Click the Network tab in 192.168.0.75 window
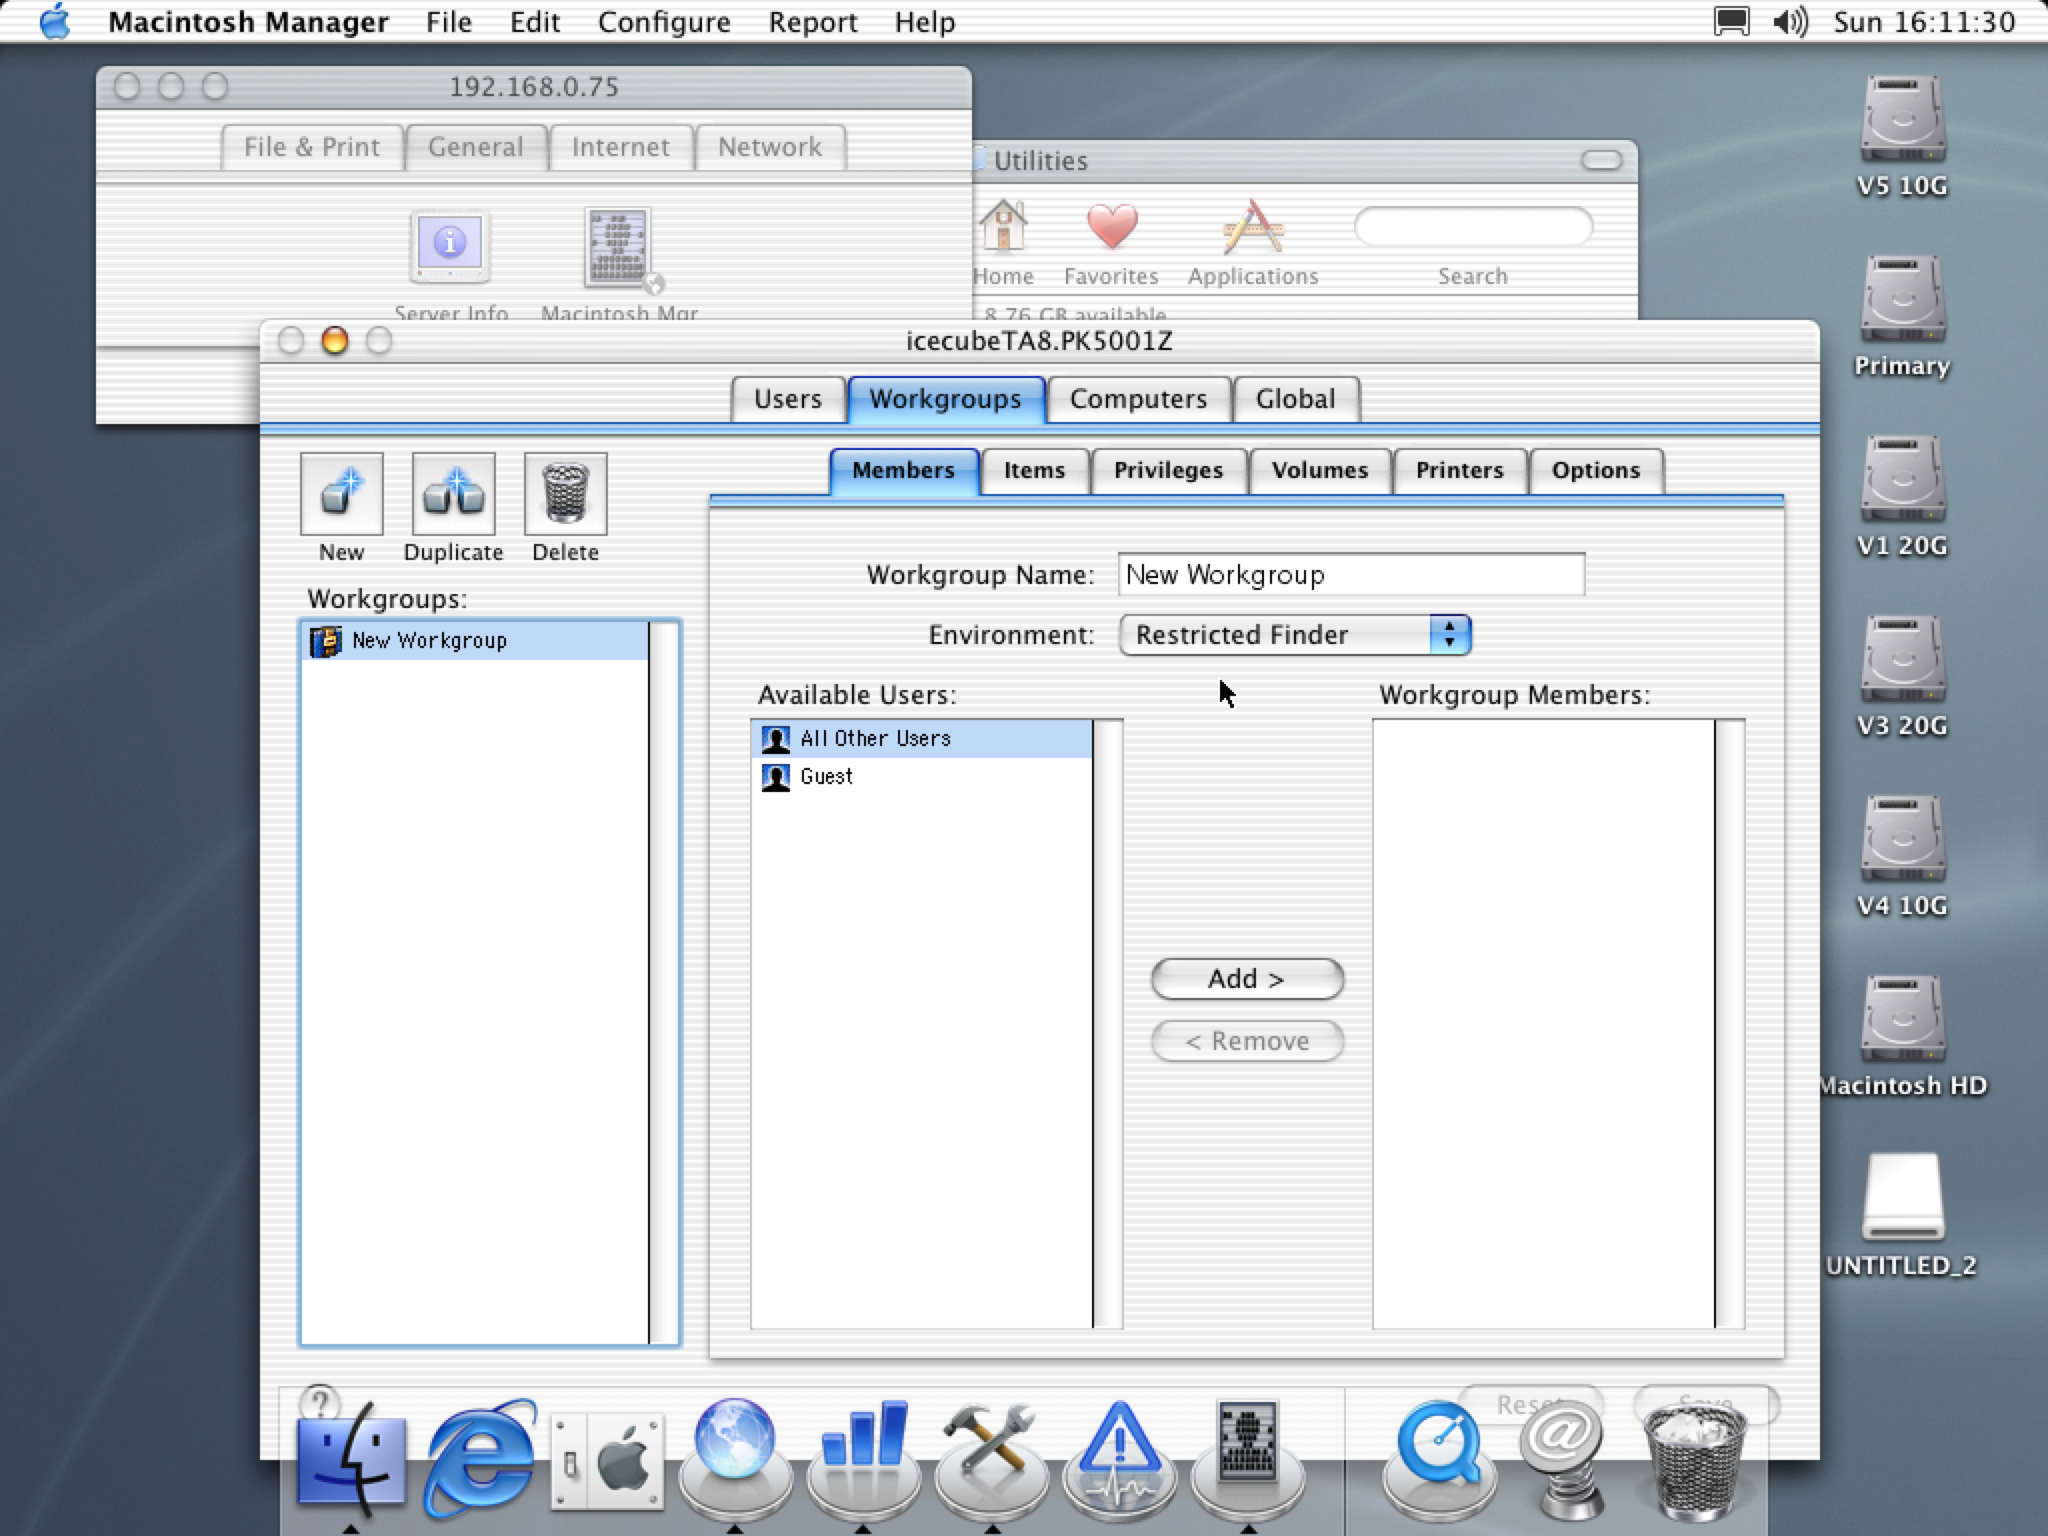The image size is (2048, 1536). point(770,147)
